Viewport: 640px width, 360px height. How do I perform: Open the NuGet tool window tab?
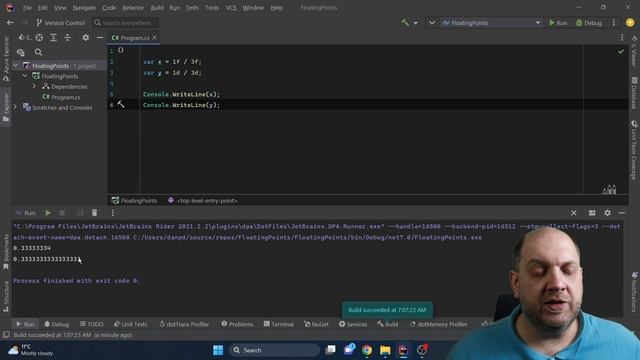[316, 324]
